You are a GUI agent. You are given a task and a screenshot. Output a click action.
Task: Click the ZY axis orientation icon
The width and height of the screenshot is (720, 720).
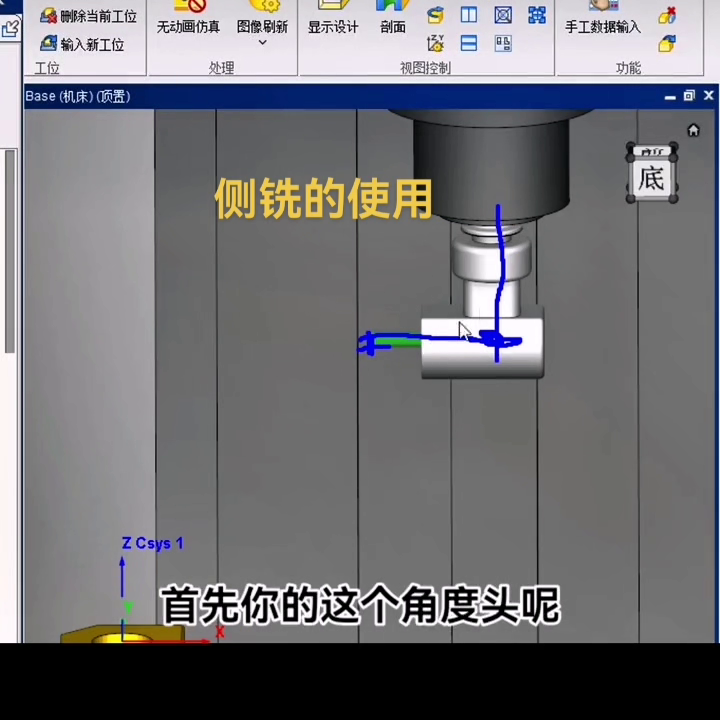coord(436,43)
